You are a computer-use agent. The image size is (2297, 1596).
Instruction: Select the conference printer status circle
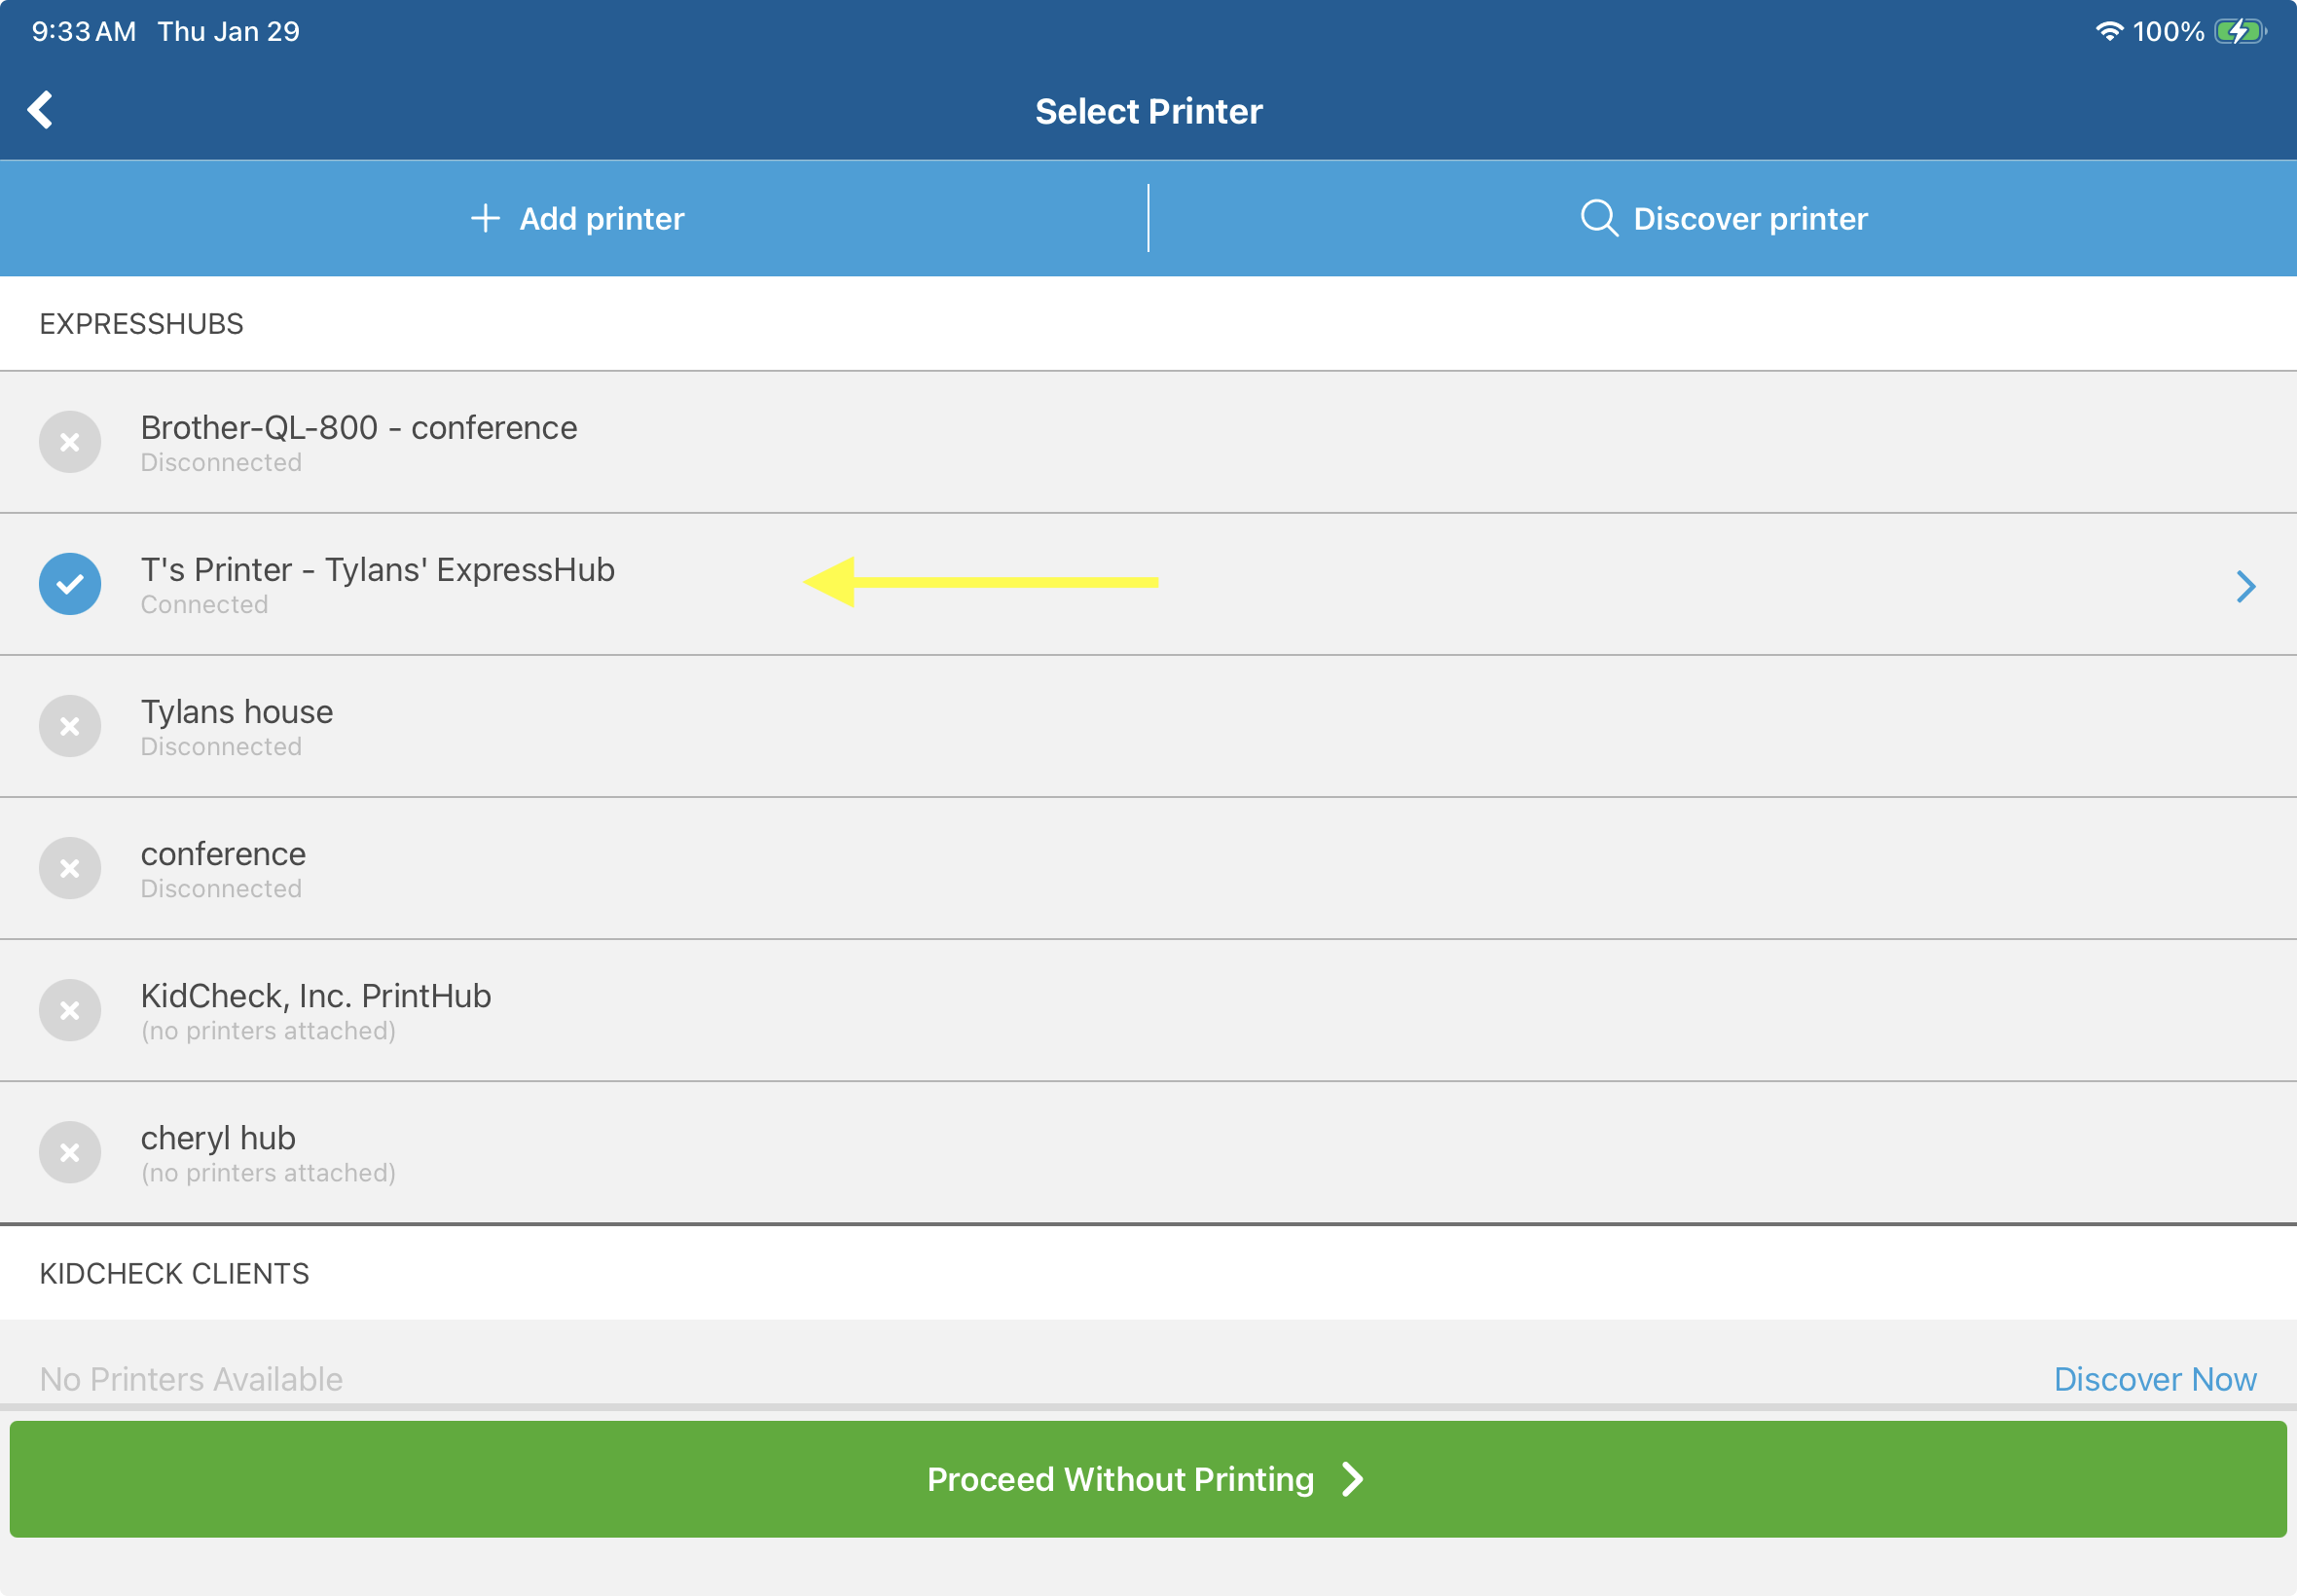(70, 868)
